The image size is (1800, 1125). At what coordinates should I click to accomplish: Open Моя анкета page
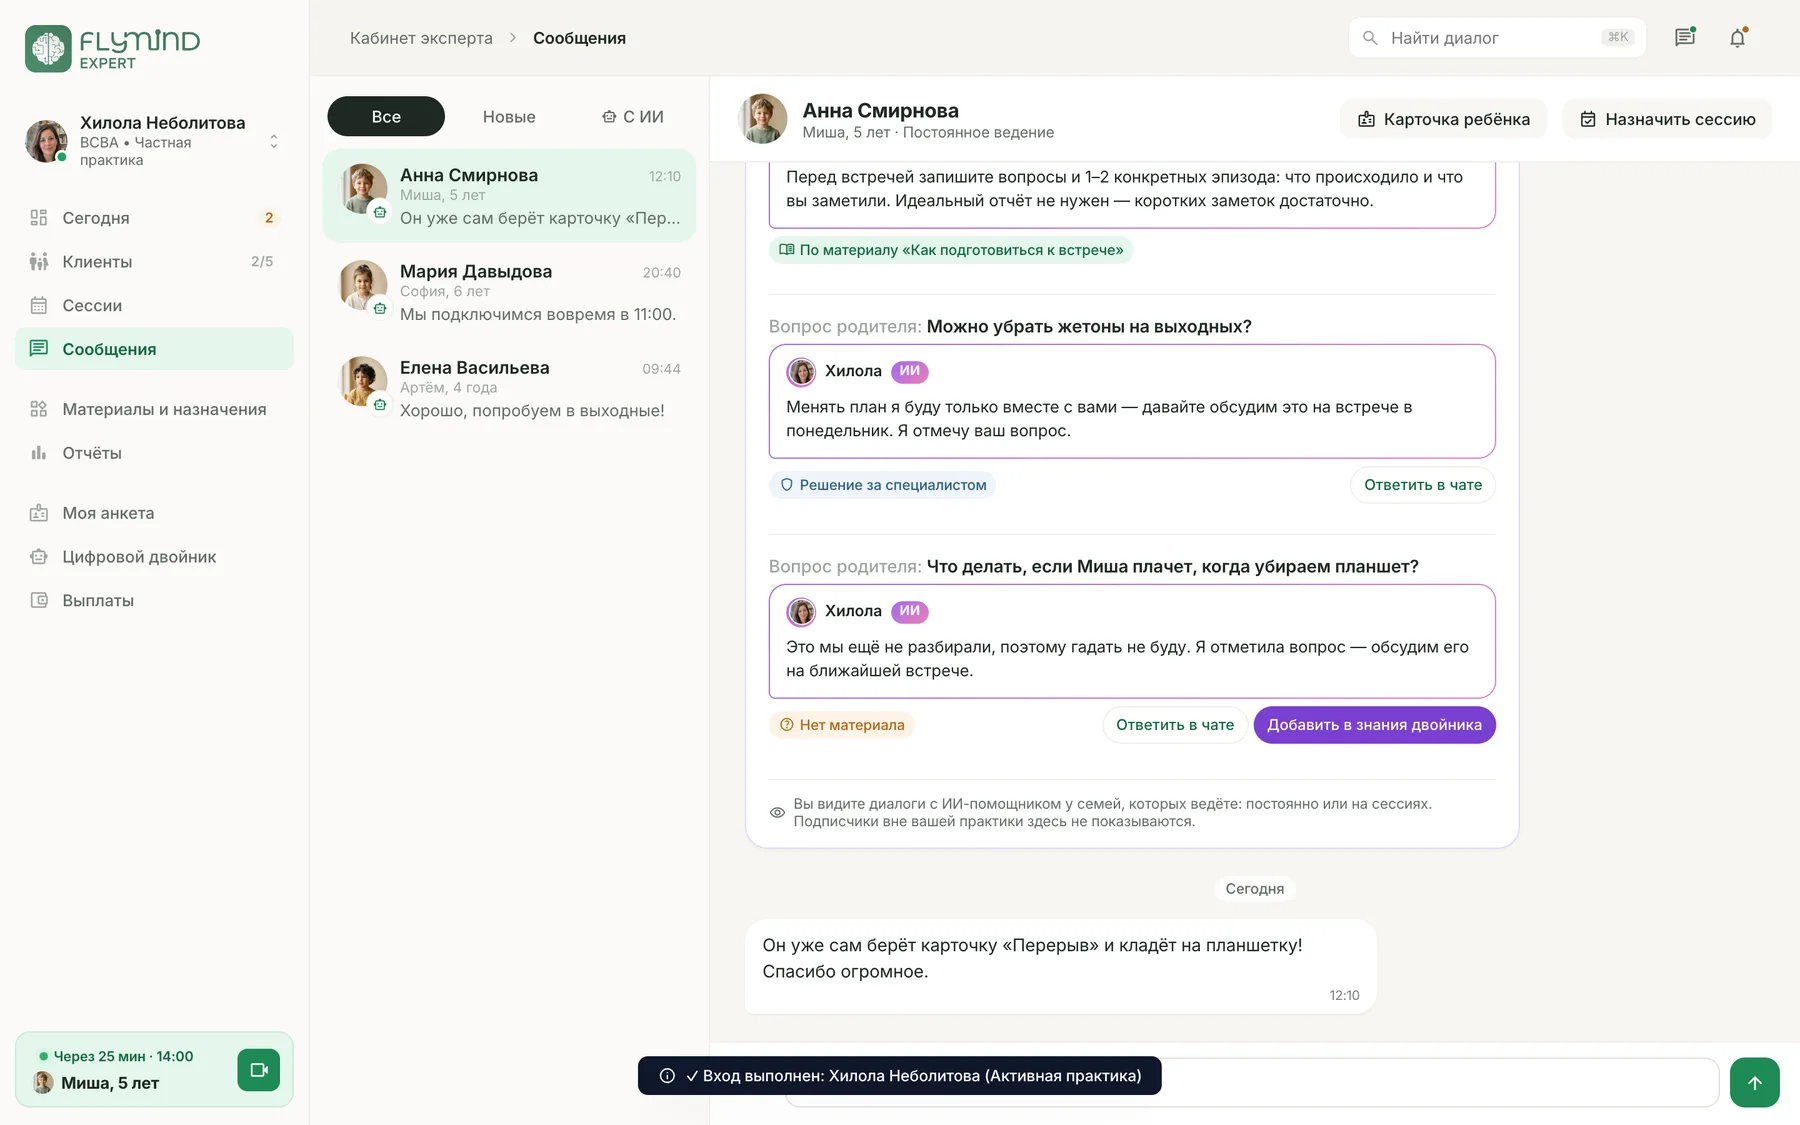(154, 513)
